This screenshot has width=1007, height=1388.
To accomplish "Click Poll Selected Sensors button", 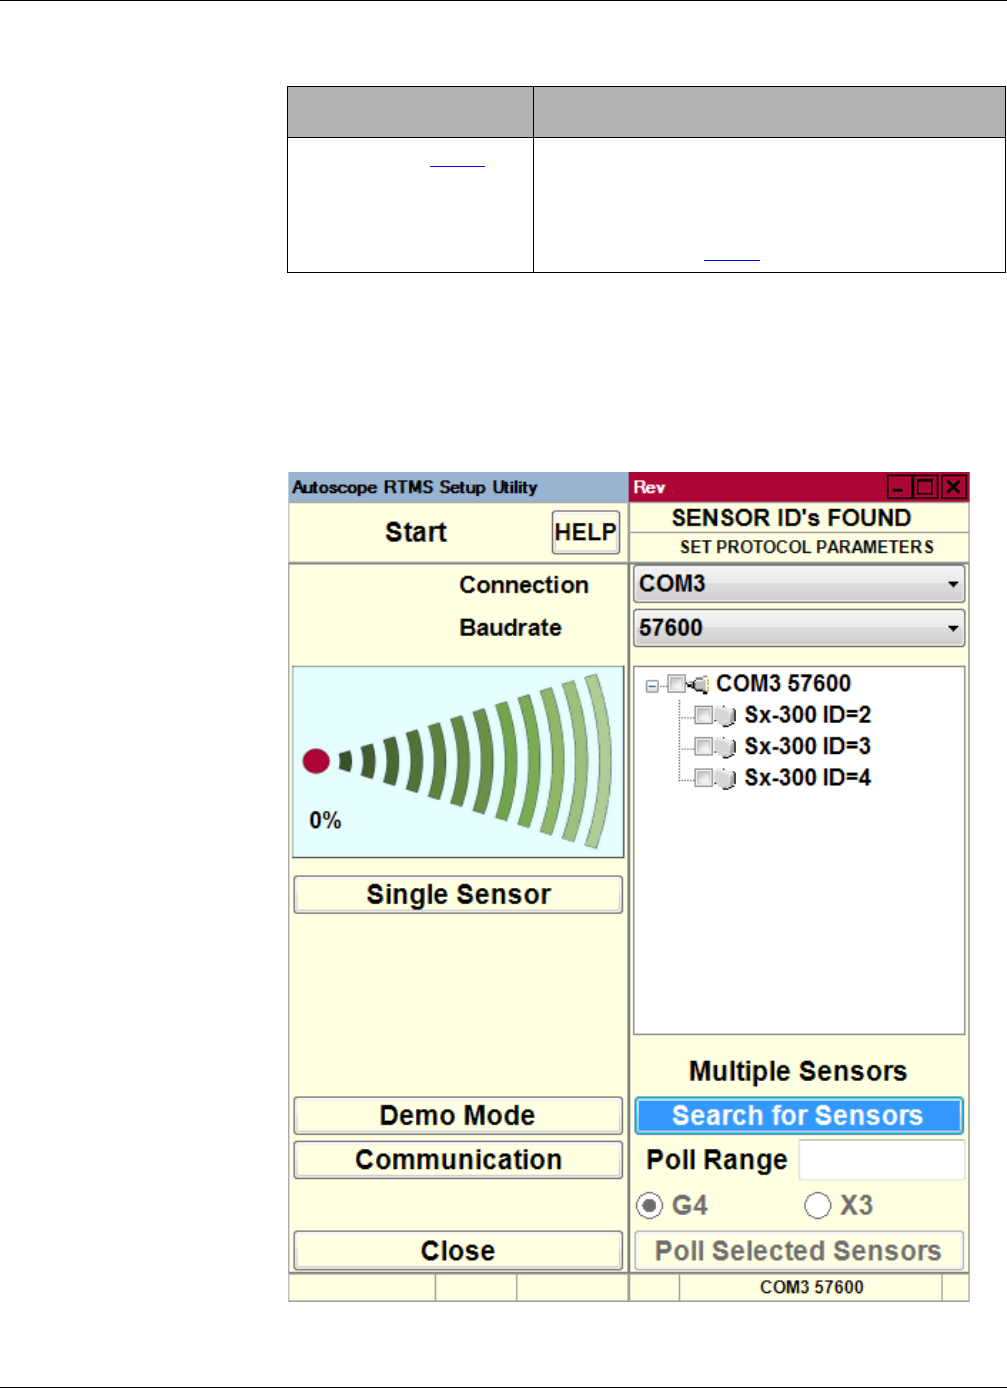I will pos(799,1251).
